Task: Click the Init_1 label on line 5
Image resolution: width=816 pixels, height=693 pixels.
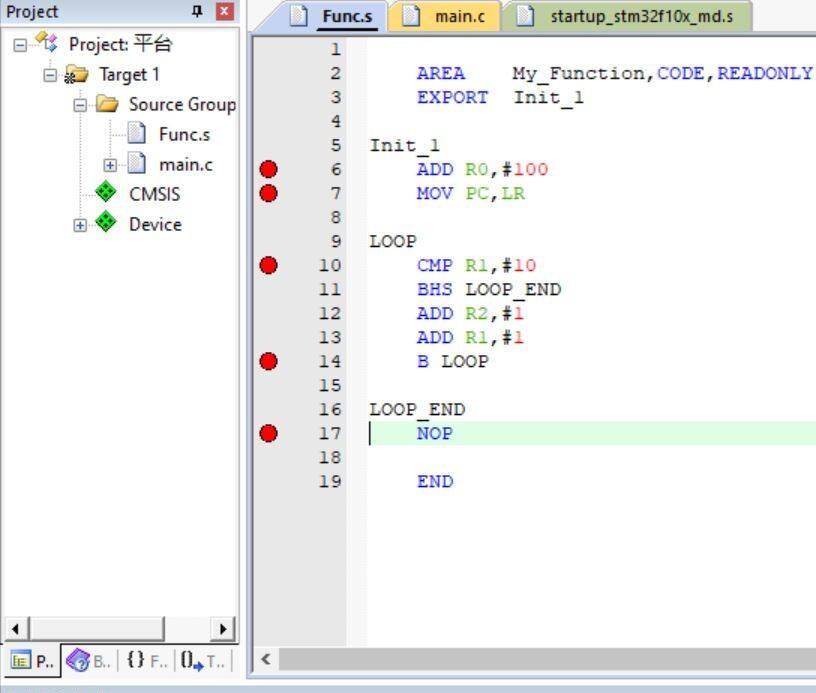Action: click(x=404, y=146)
